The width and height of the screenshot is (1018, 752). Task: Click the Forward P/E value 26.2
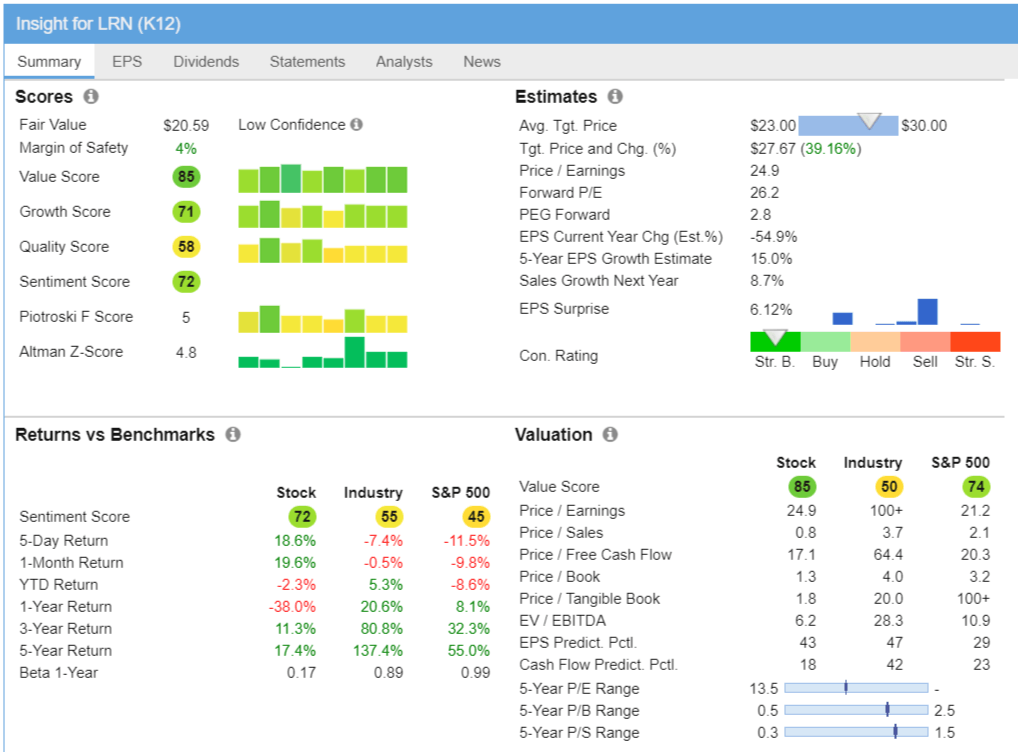(764, 193)
